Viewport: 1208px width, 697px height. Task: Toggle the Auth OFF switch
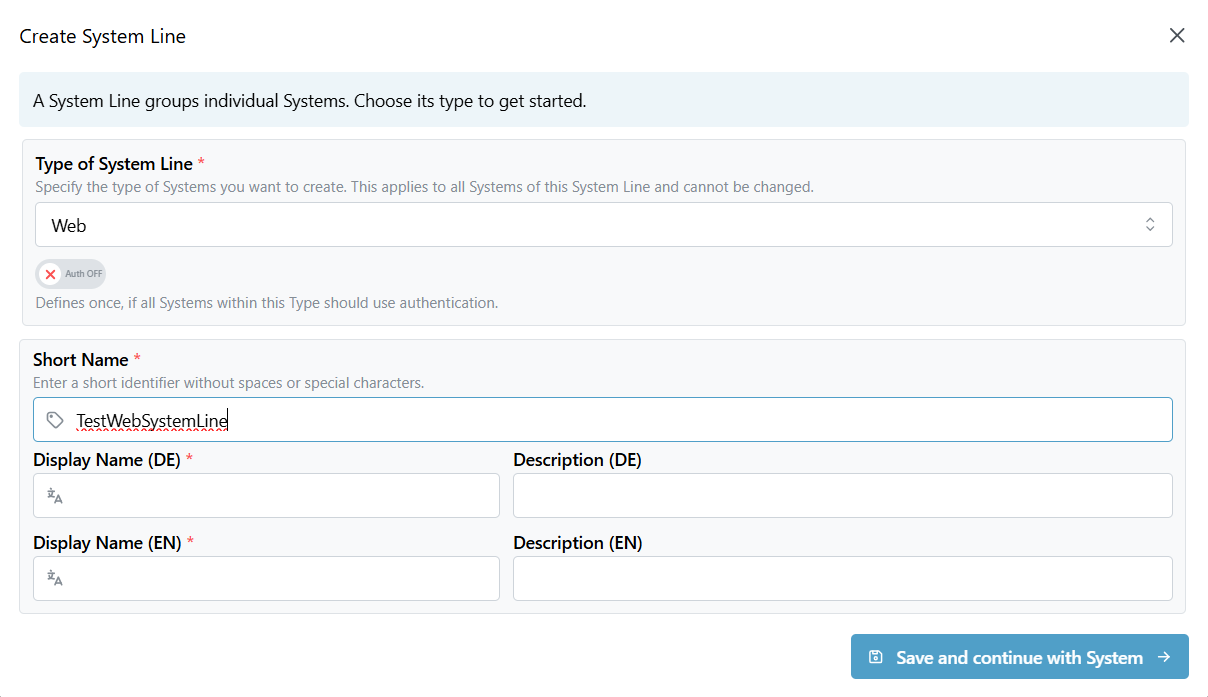(70, 274)
